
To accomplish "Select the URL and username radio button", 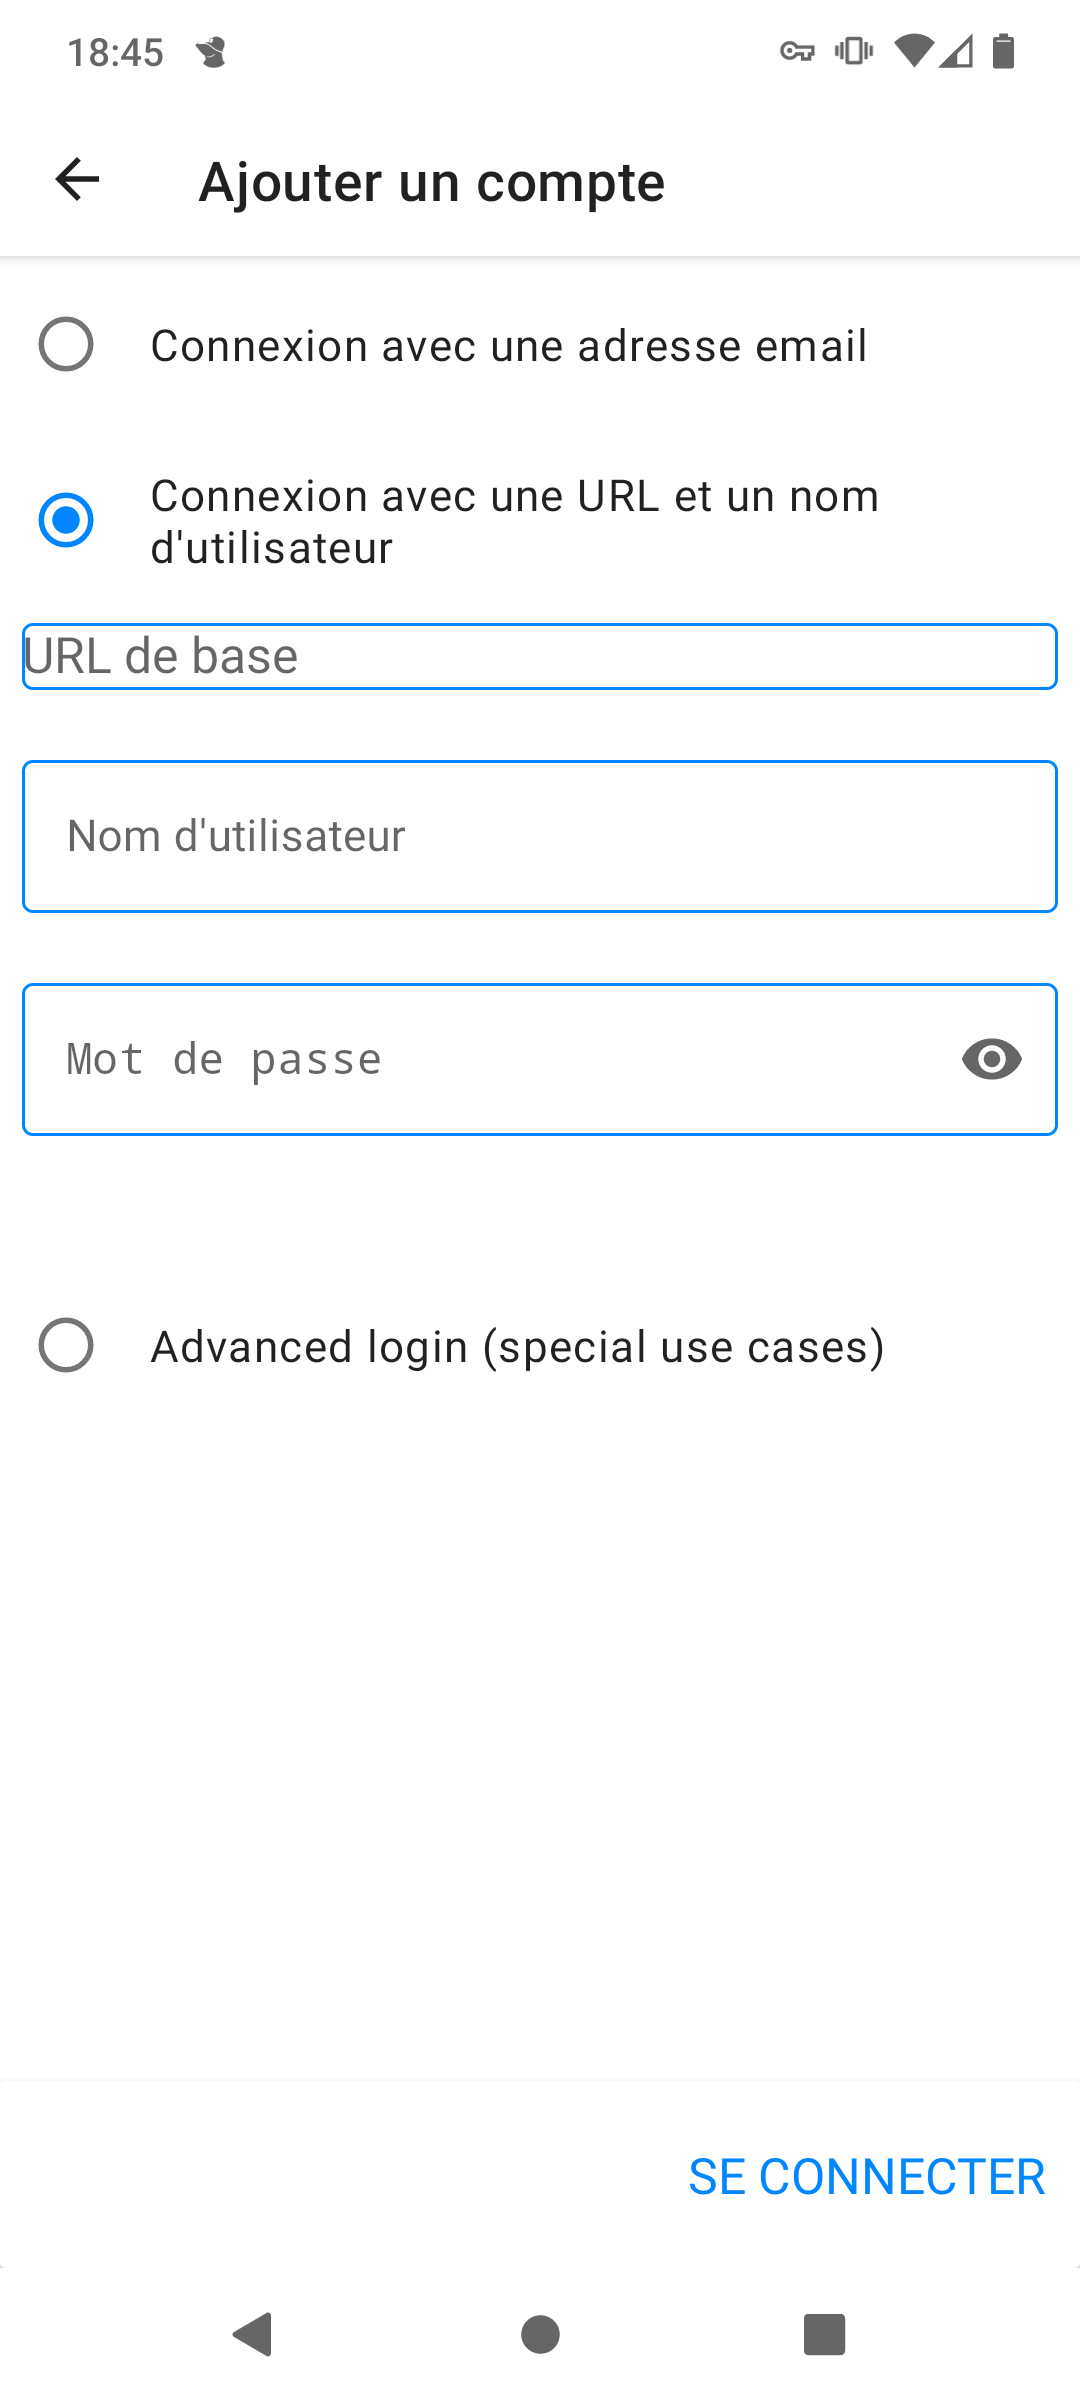I will point(66,520).
